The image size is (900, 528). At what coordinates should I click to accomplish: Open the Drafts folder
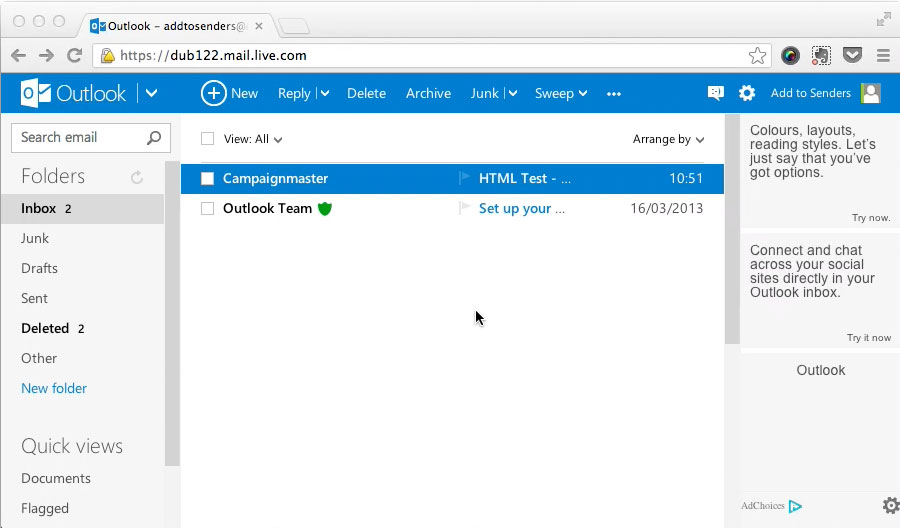pyautogui.click(x=39, y=268)
